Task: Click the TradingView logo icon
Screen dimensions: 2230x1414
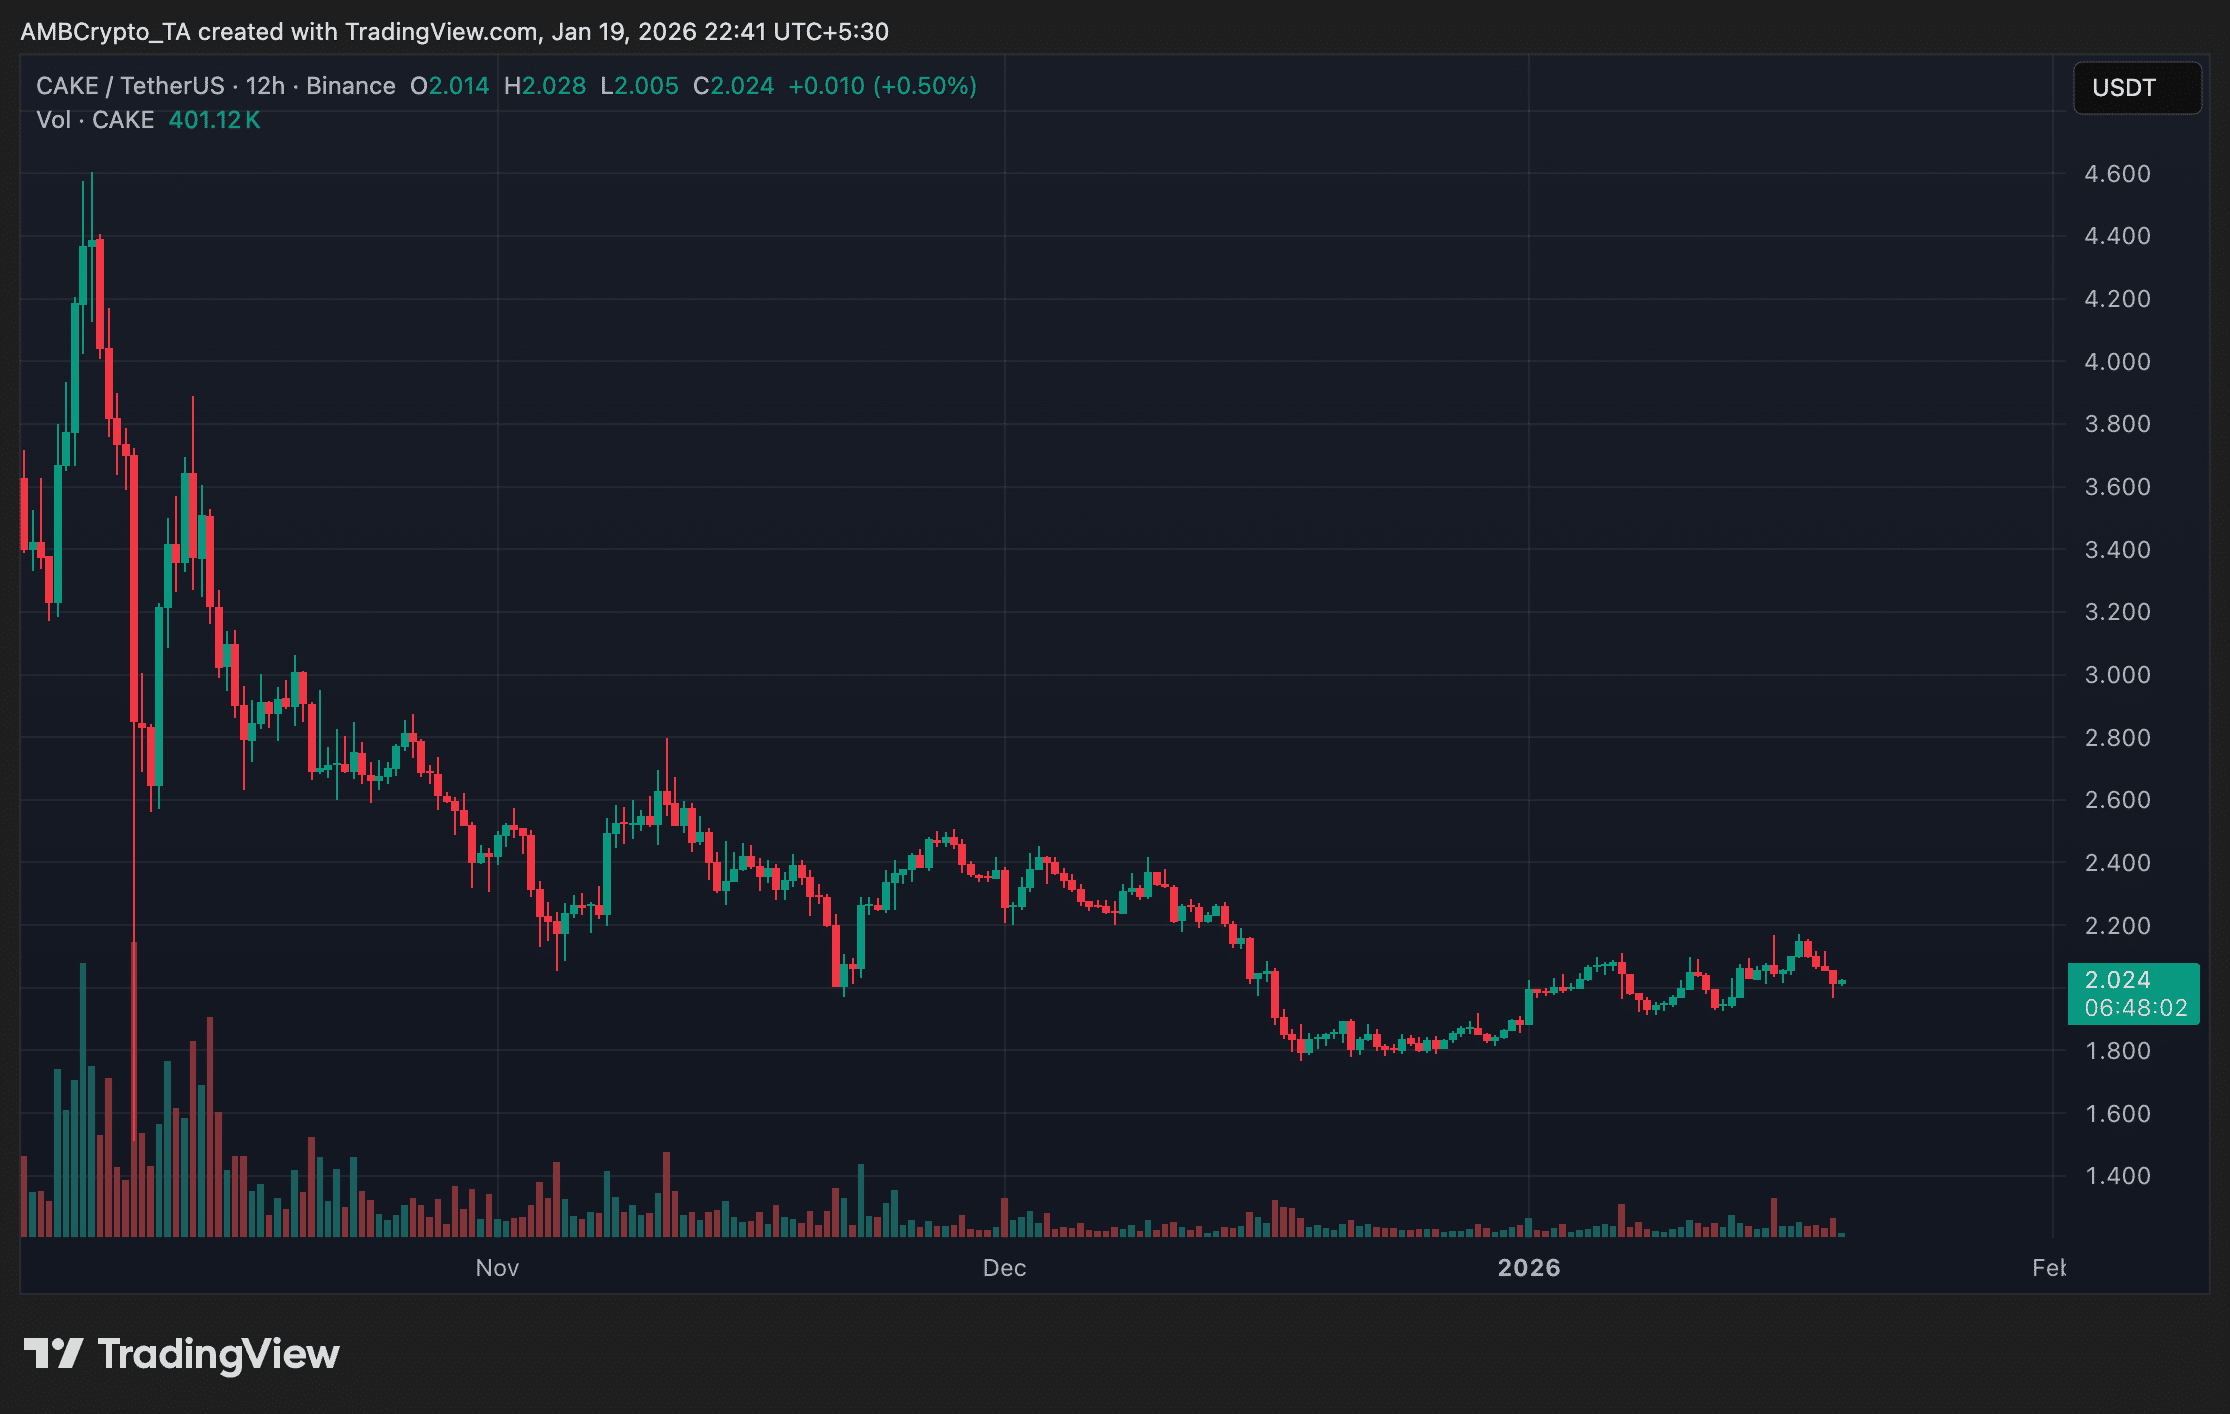Action: pyautogui.click(x=53, y=1354)
